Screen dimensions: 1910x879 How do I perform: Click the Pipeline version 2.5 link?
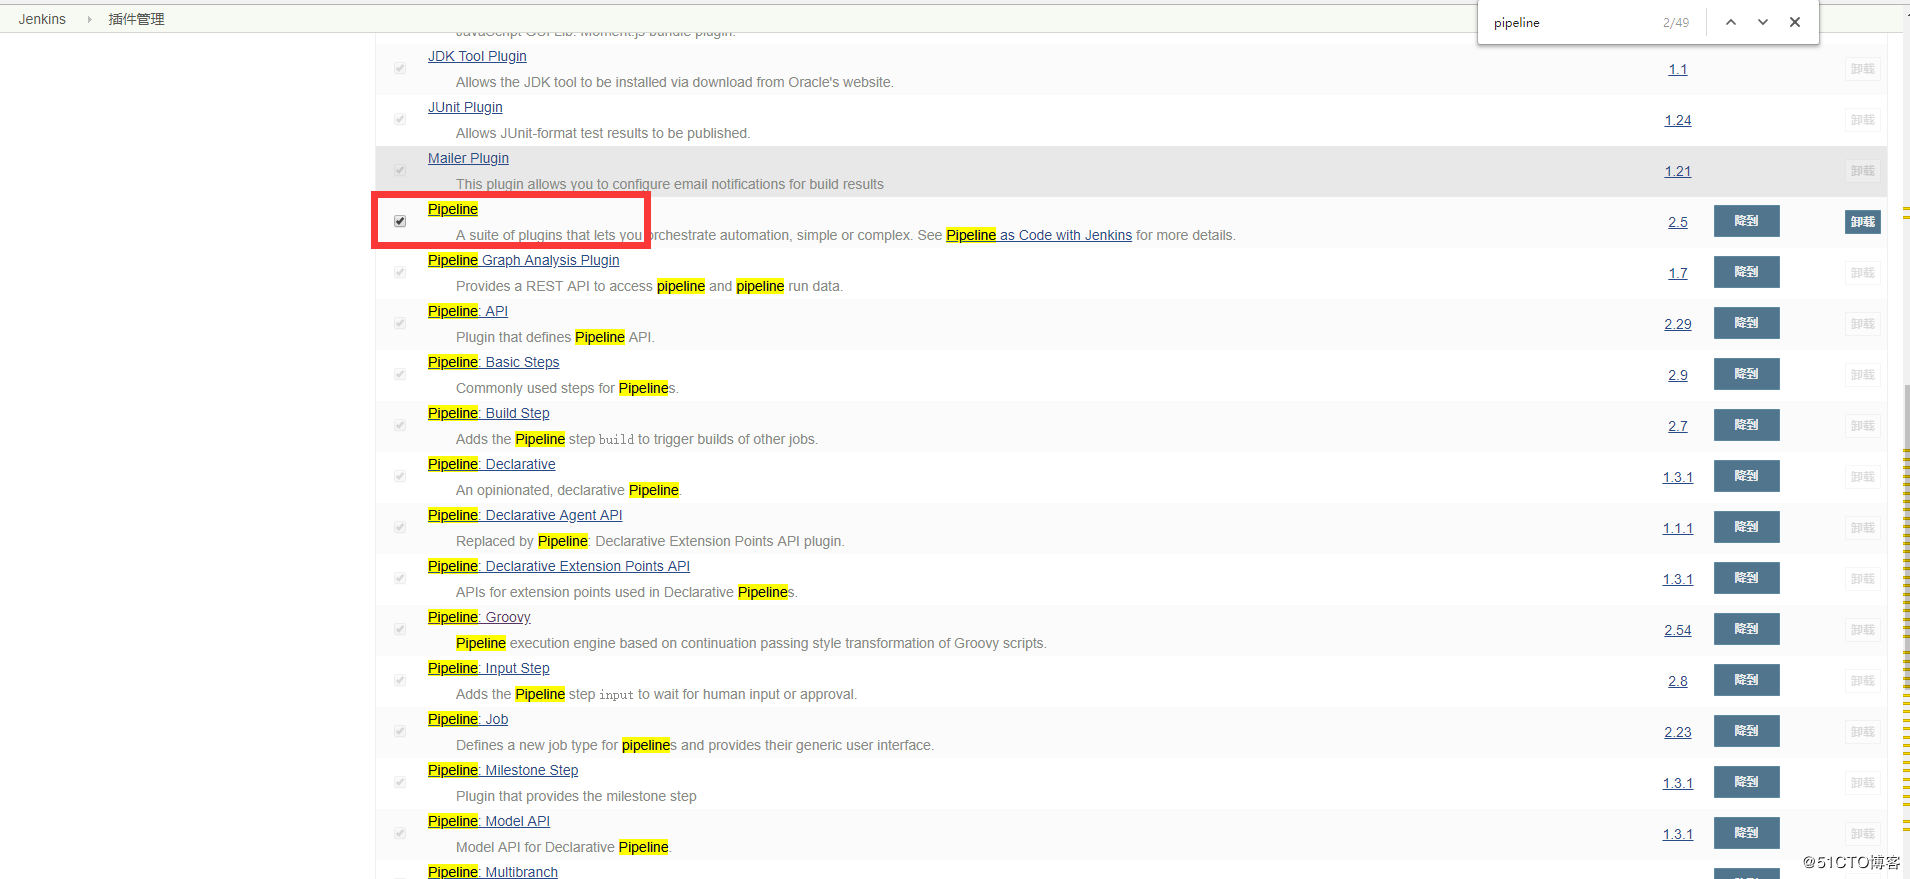(x=1678, y=222)
